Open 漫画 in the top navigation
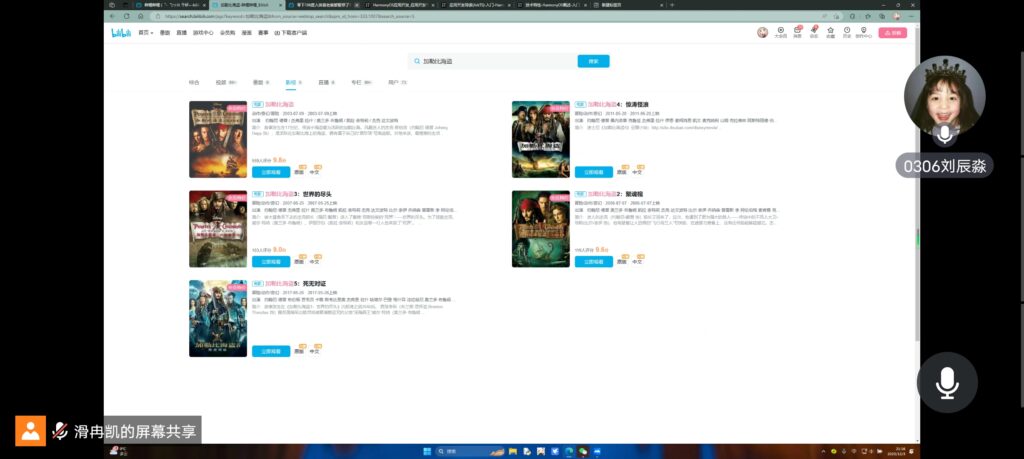This screenshot has width=1024, height=459. [x=246, y=33]
